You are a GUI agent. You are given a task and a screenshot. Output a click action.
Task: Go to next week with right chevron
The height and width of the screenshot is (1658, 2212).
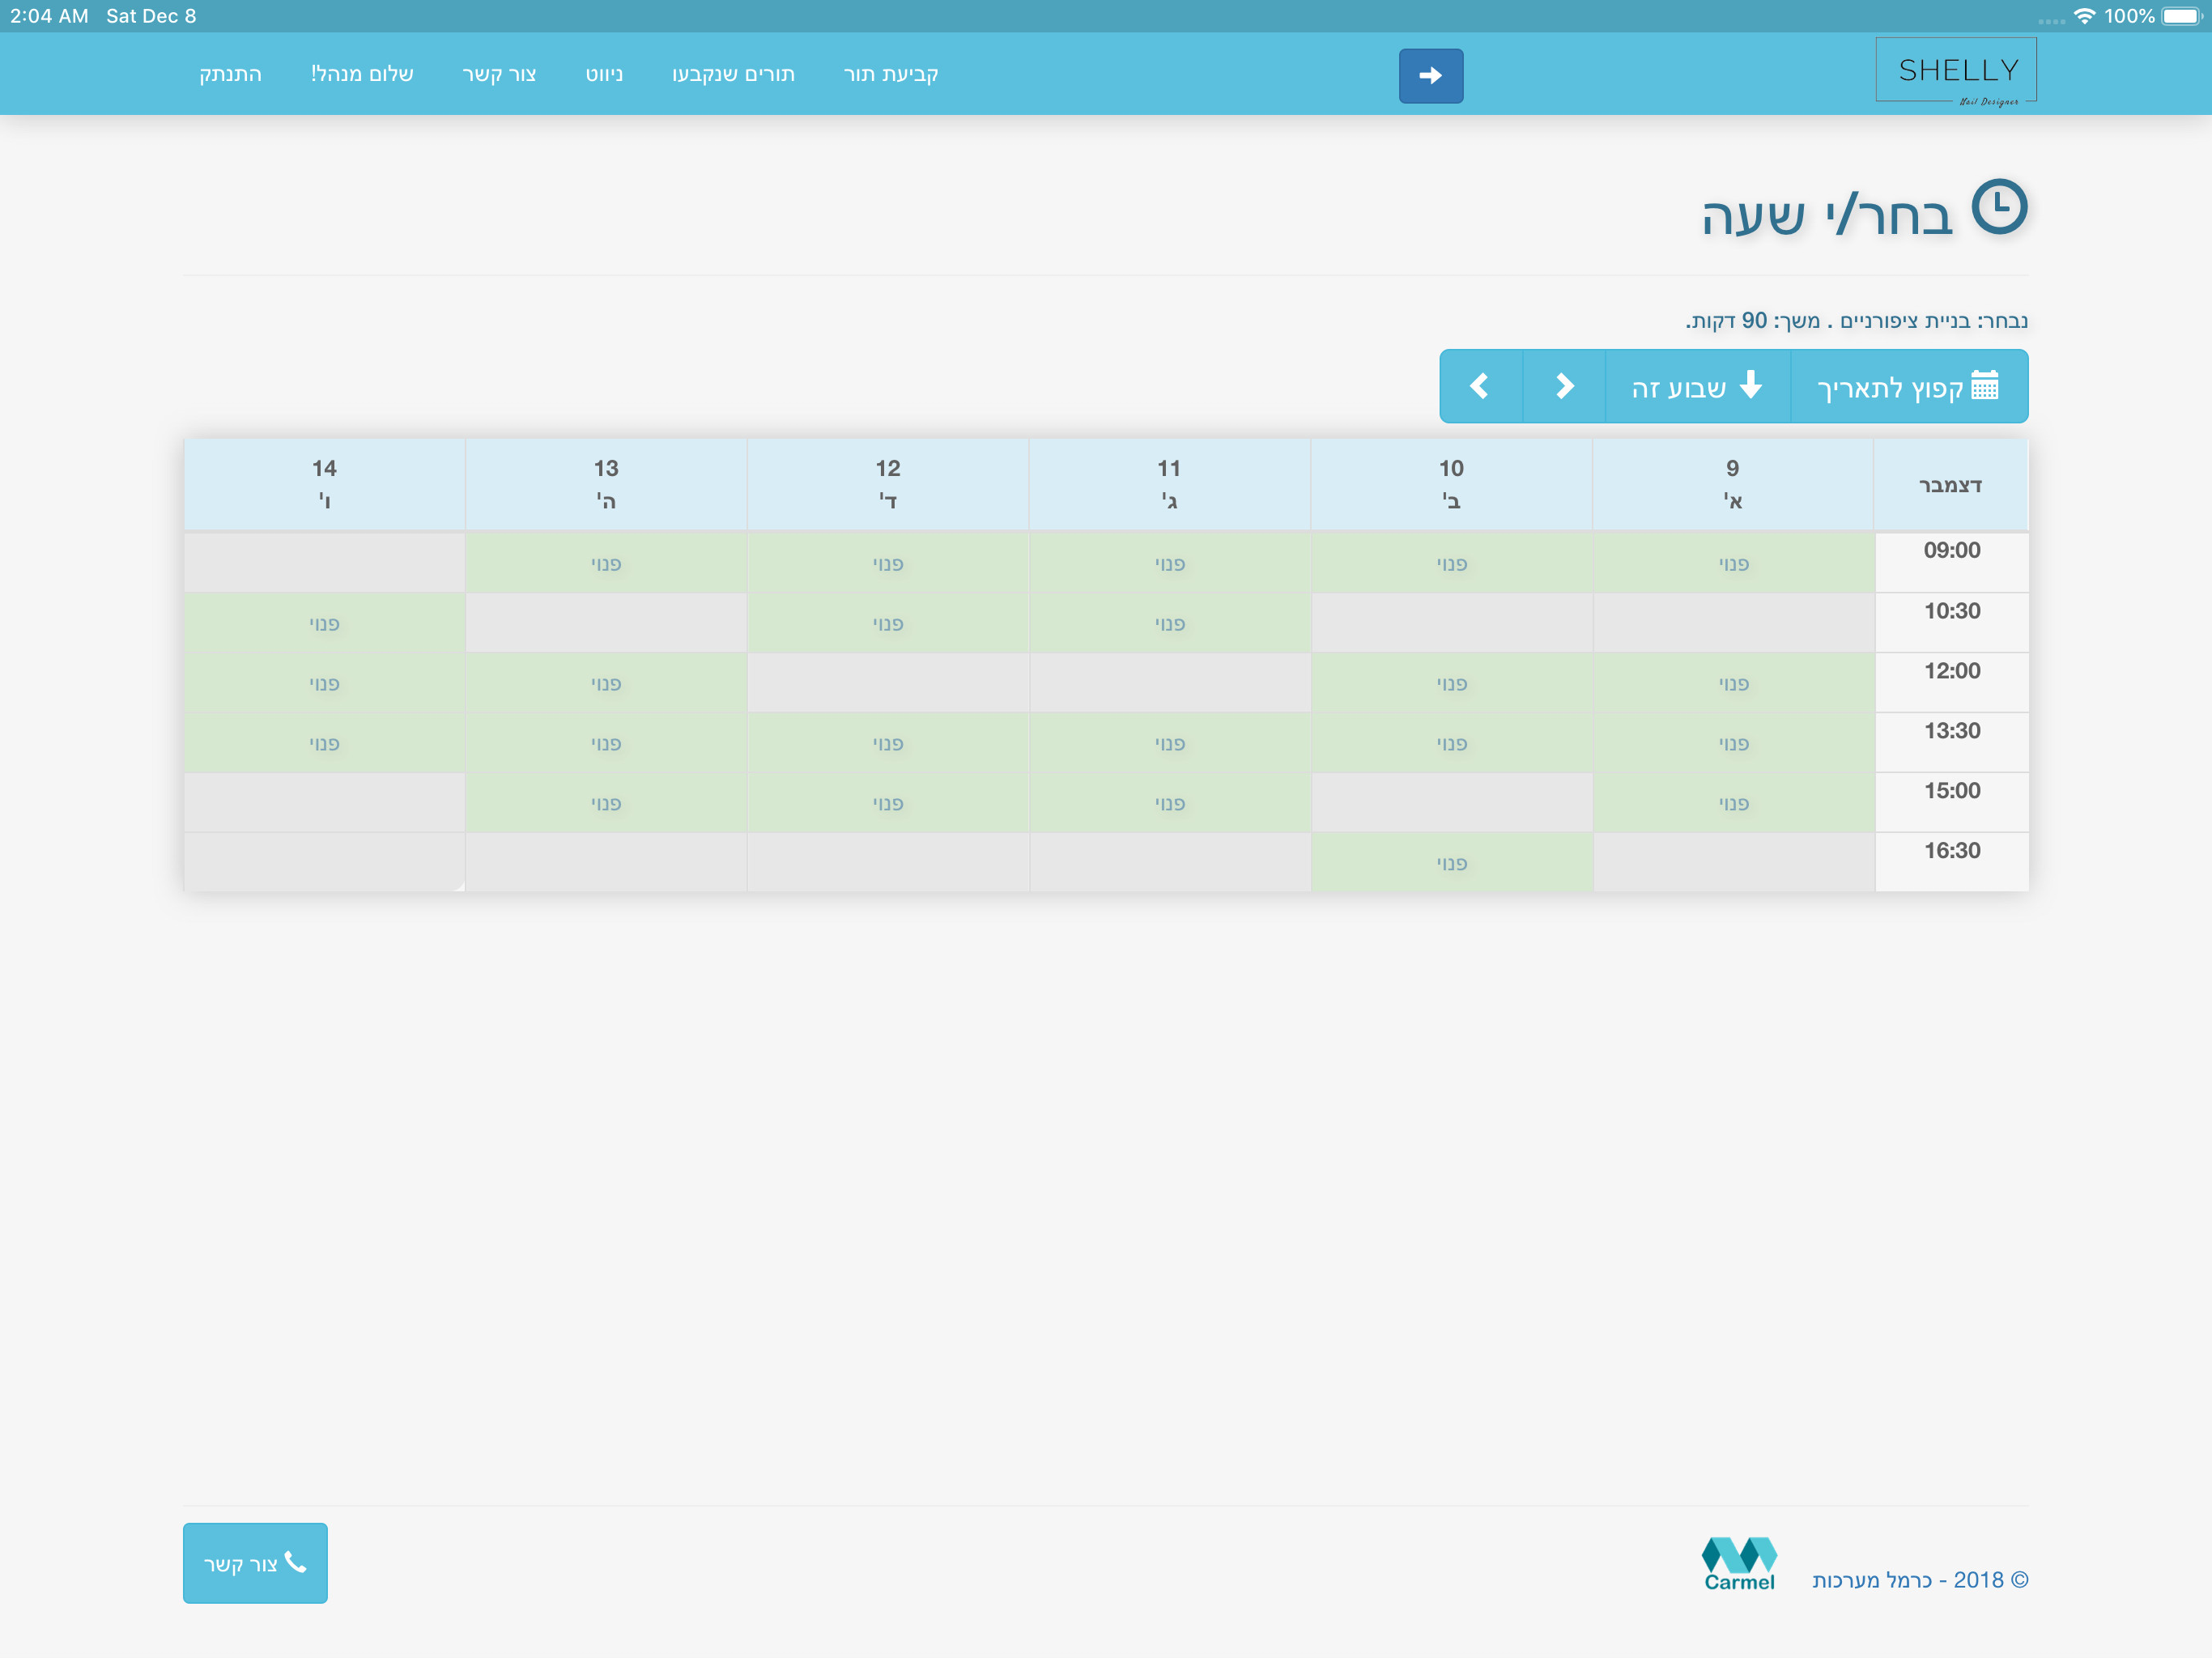[x=1564, y=386]
